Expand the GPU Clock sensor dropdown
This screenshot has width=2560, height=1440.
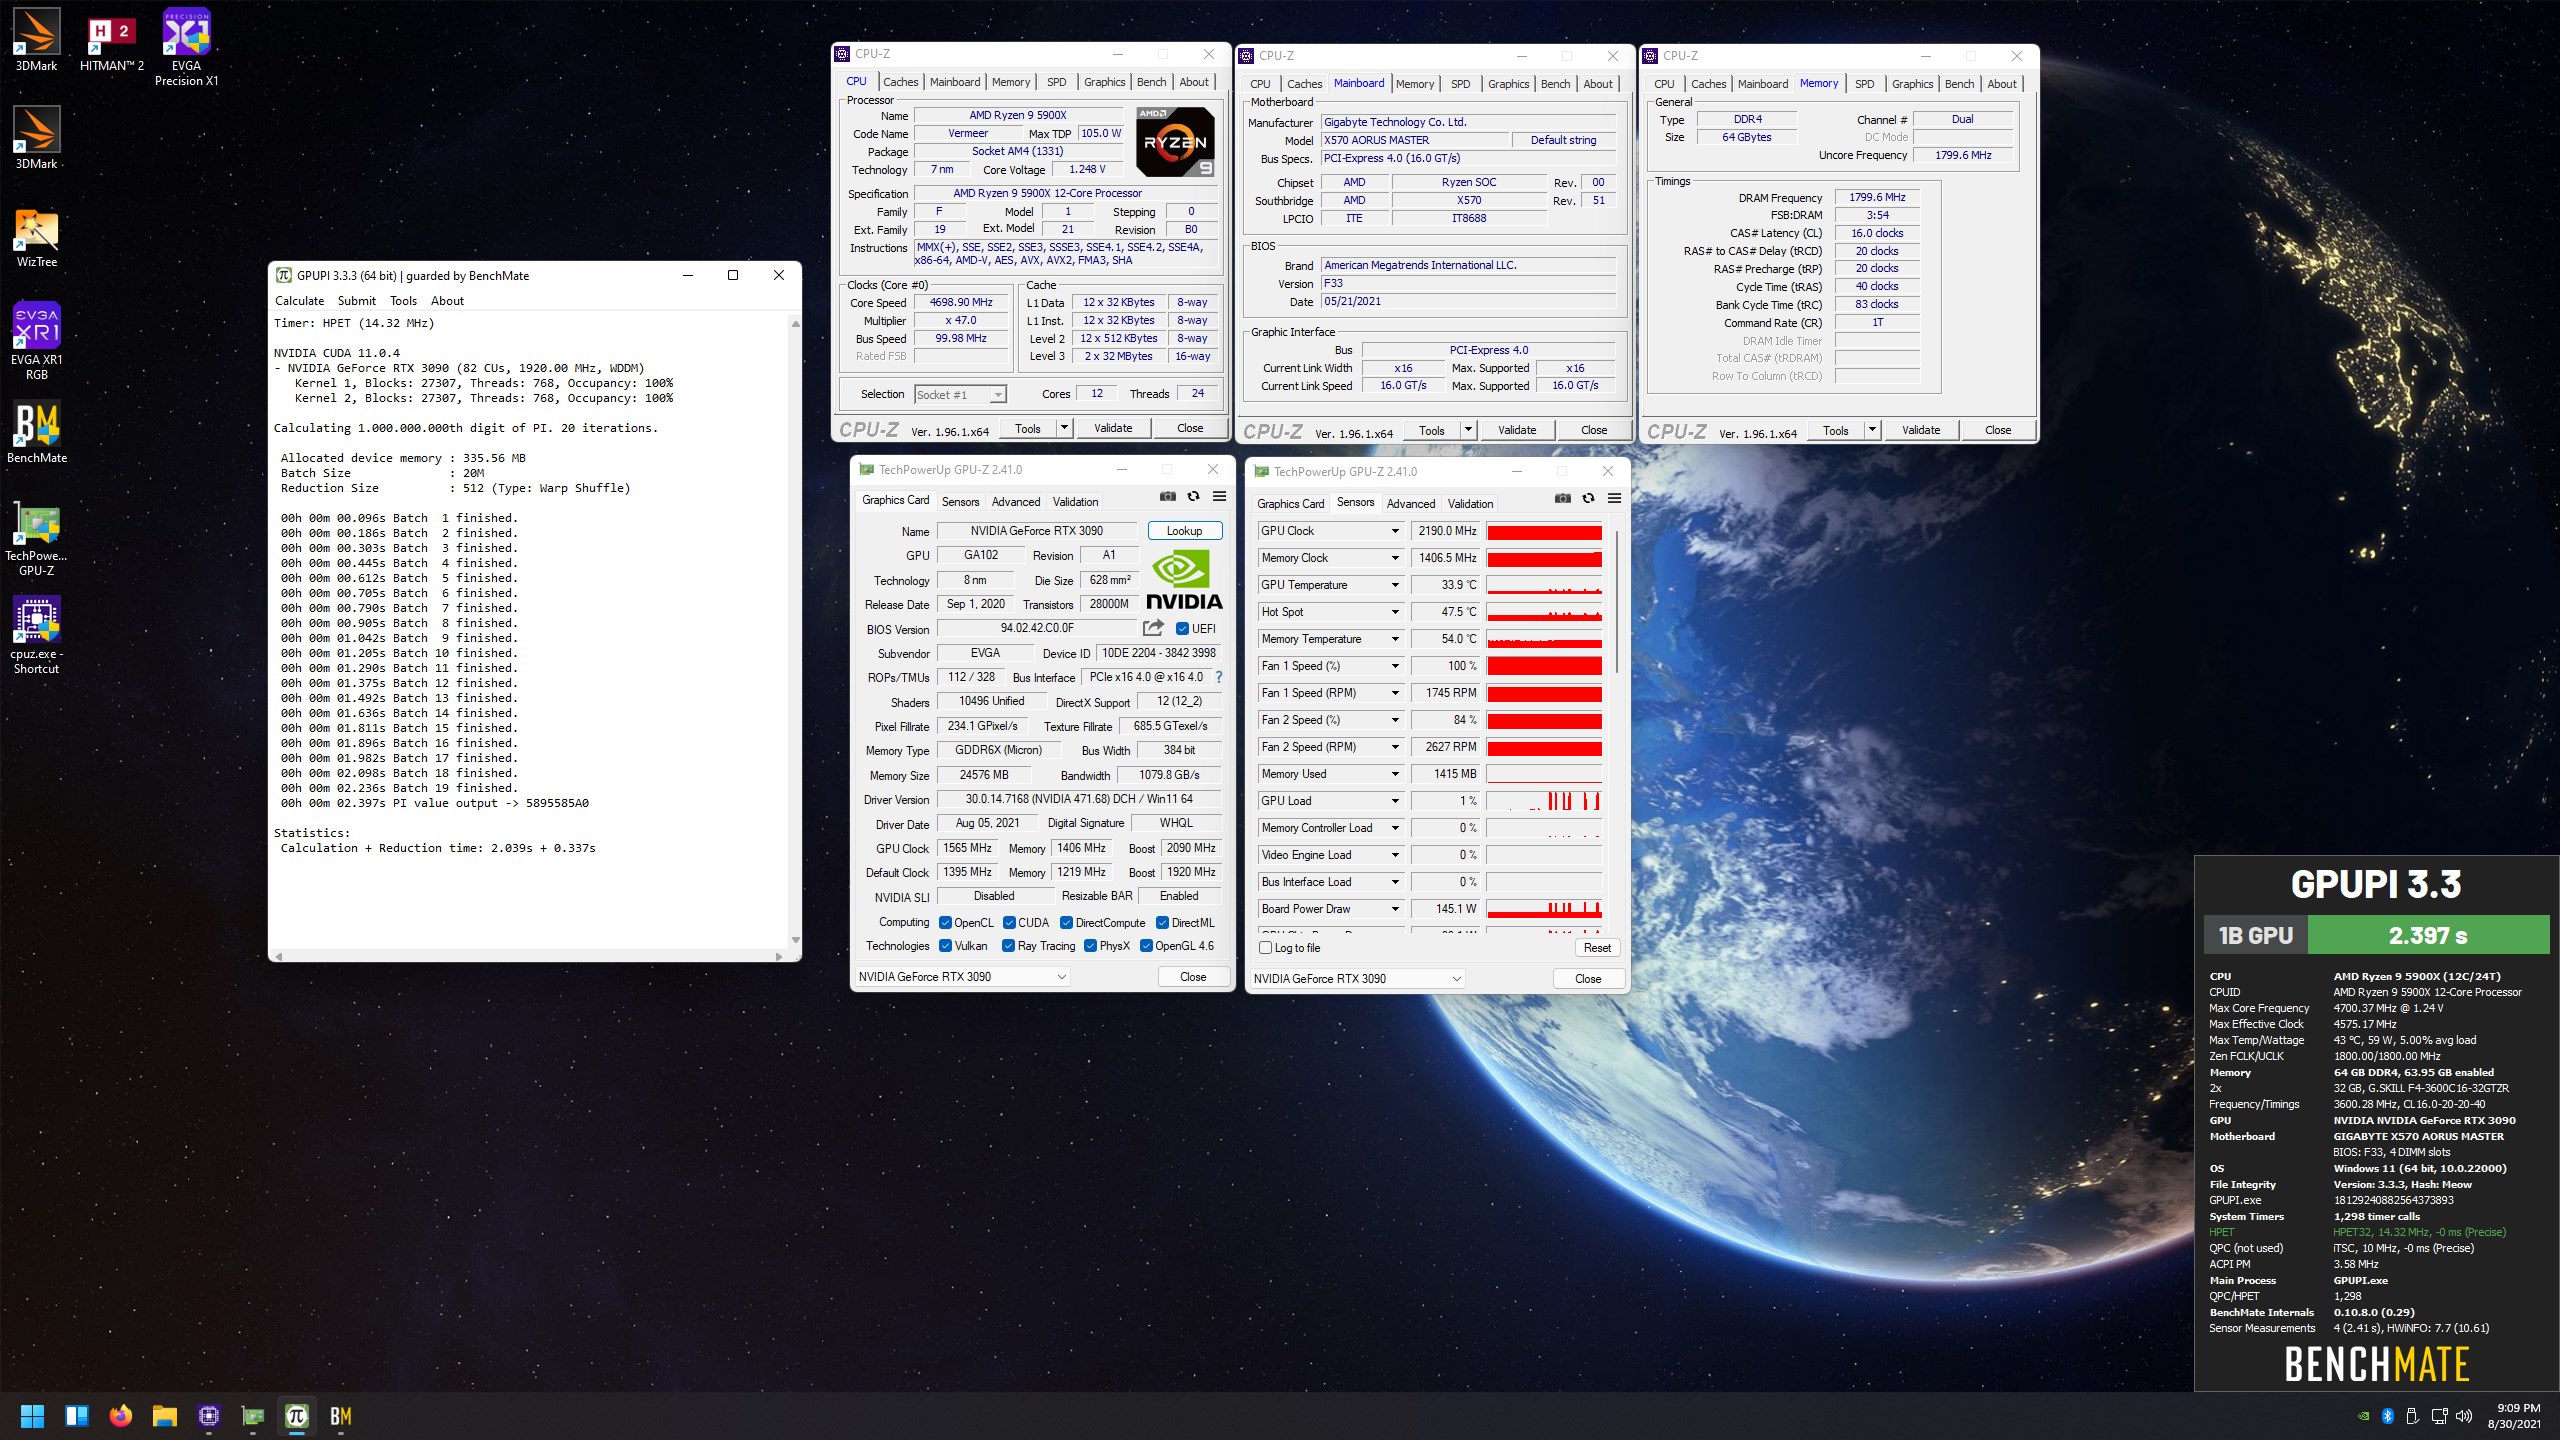click(1394, 531)
